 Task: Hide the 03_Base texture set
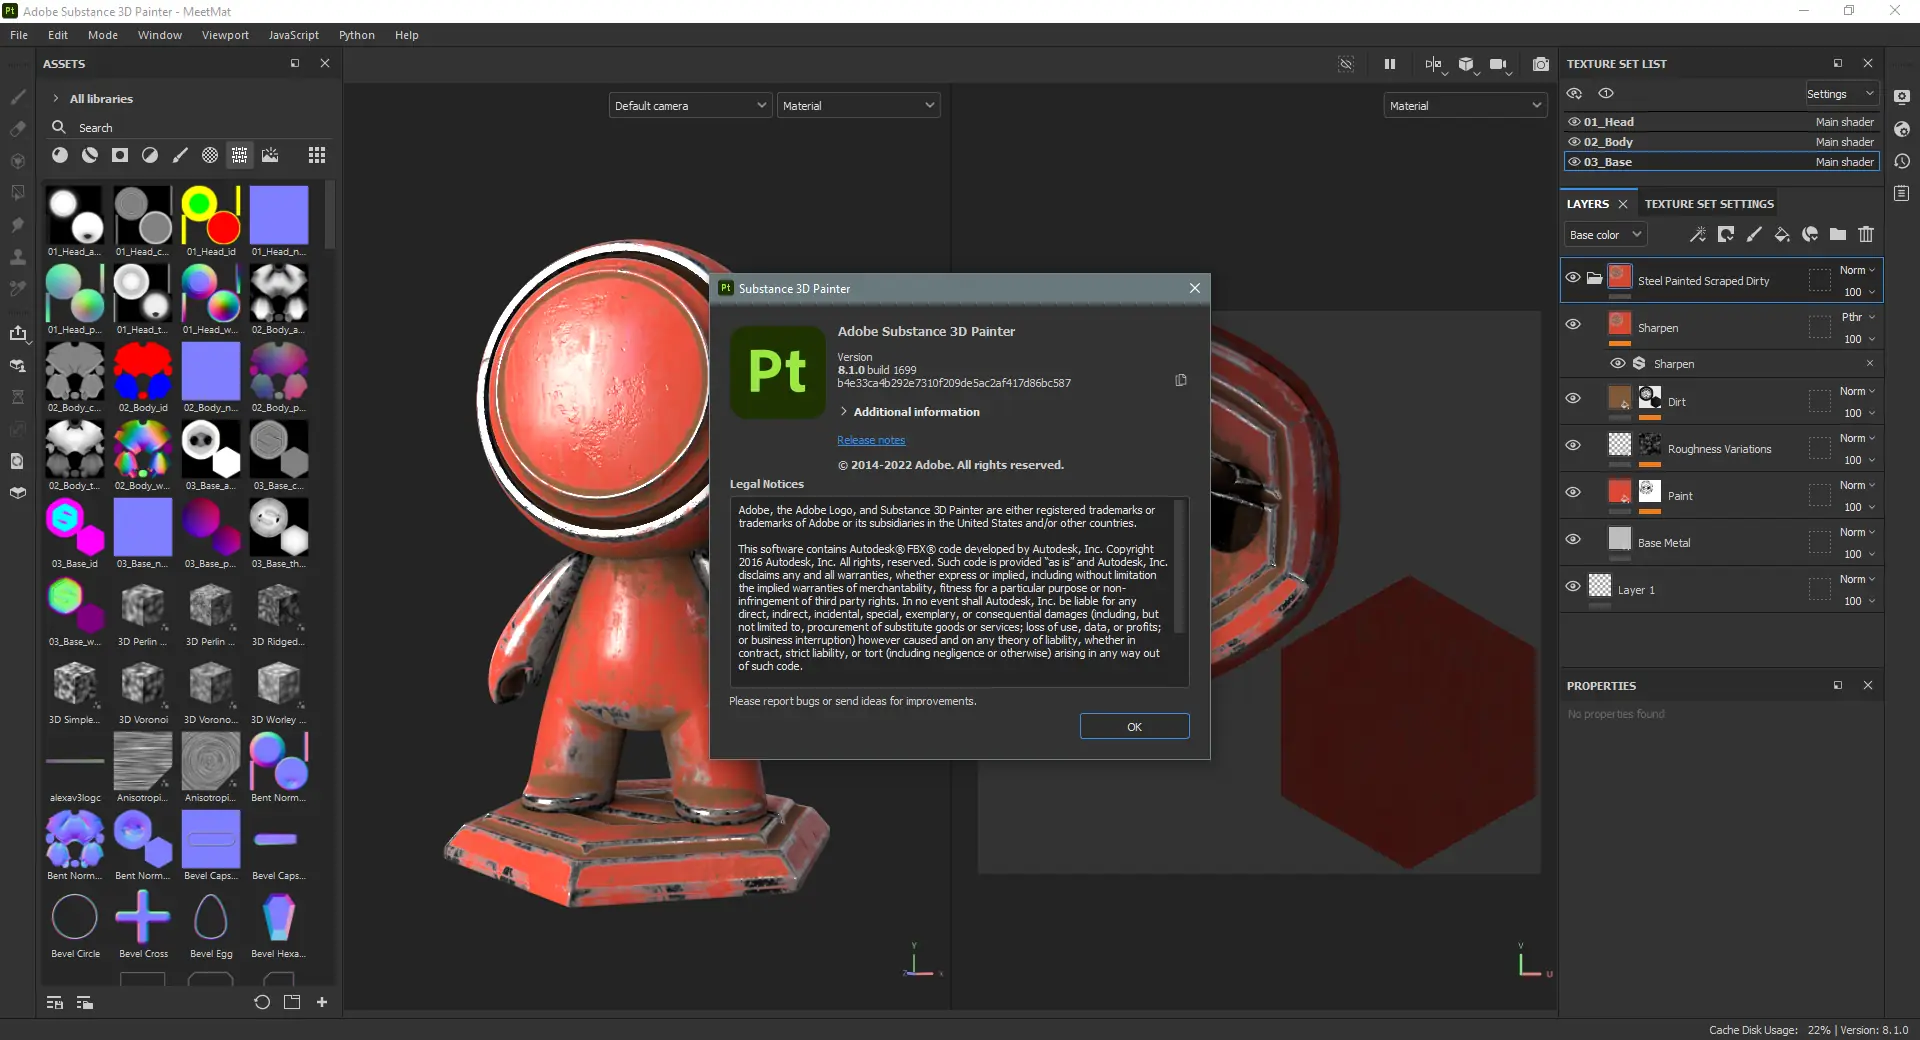[1574, 162]
